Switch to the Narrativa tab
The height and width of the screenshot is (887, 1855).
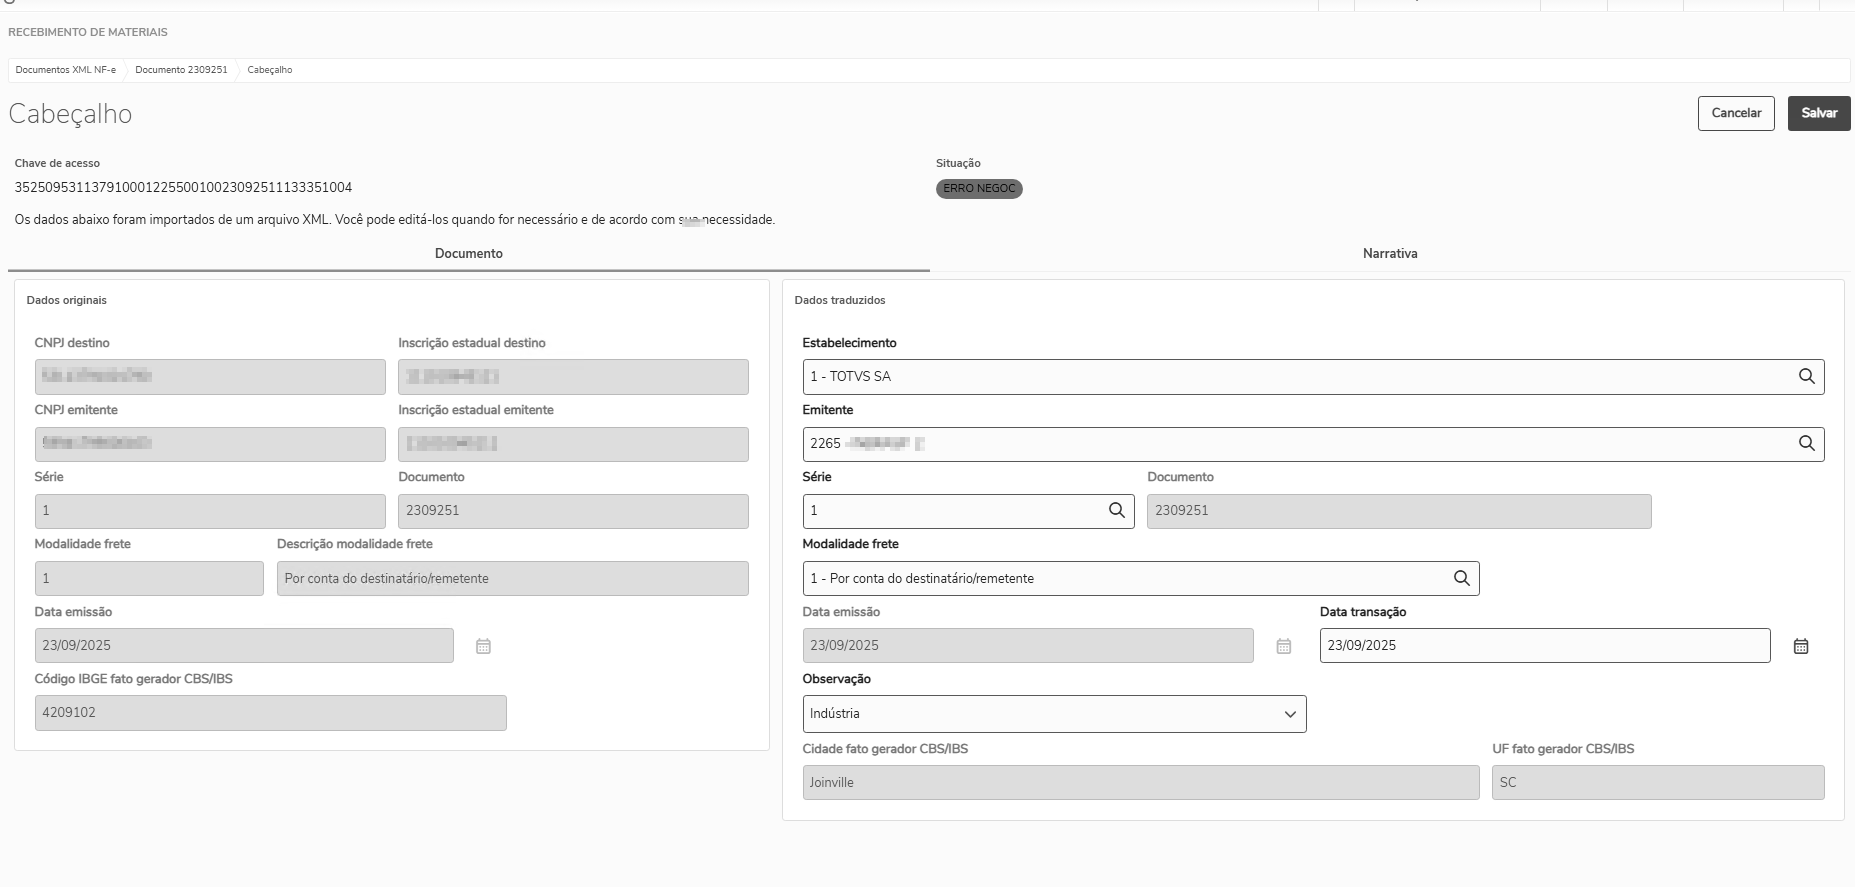[x=1389, y=254]
